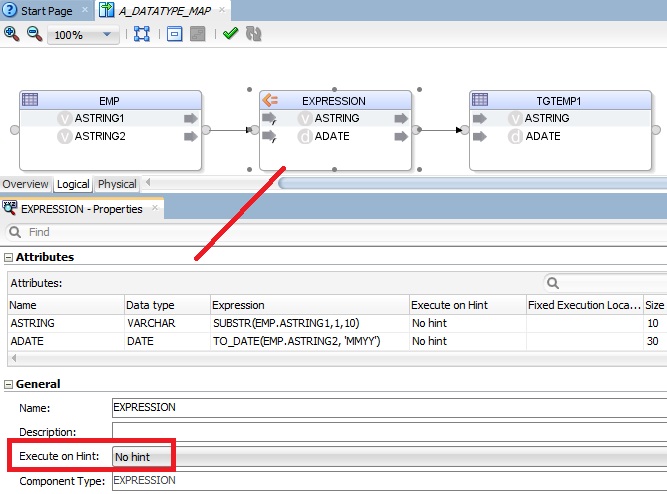The image size is (667, 494).
Task: Click the EMP datastore table icon
Action: pos(30,100)
